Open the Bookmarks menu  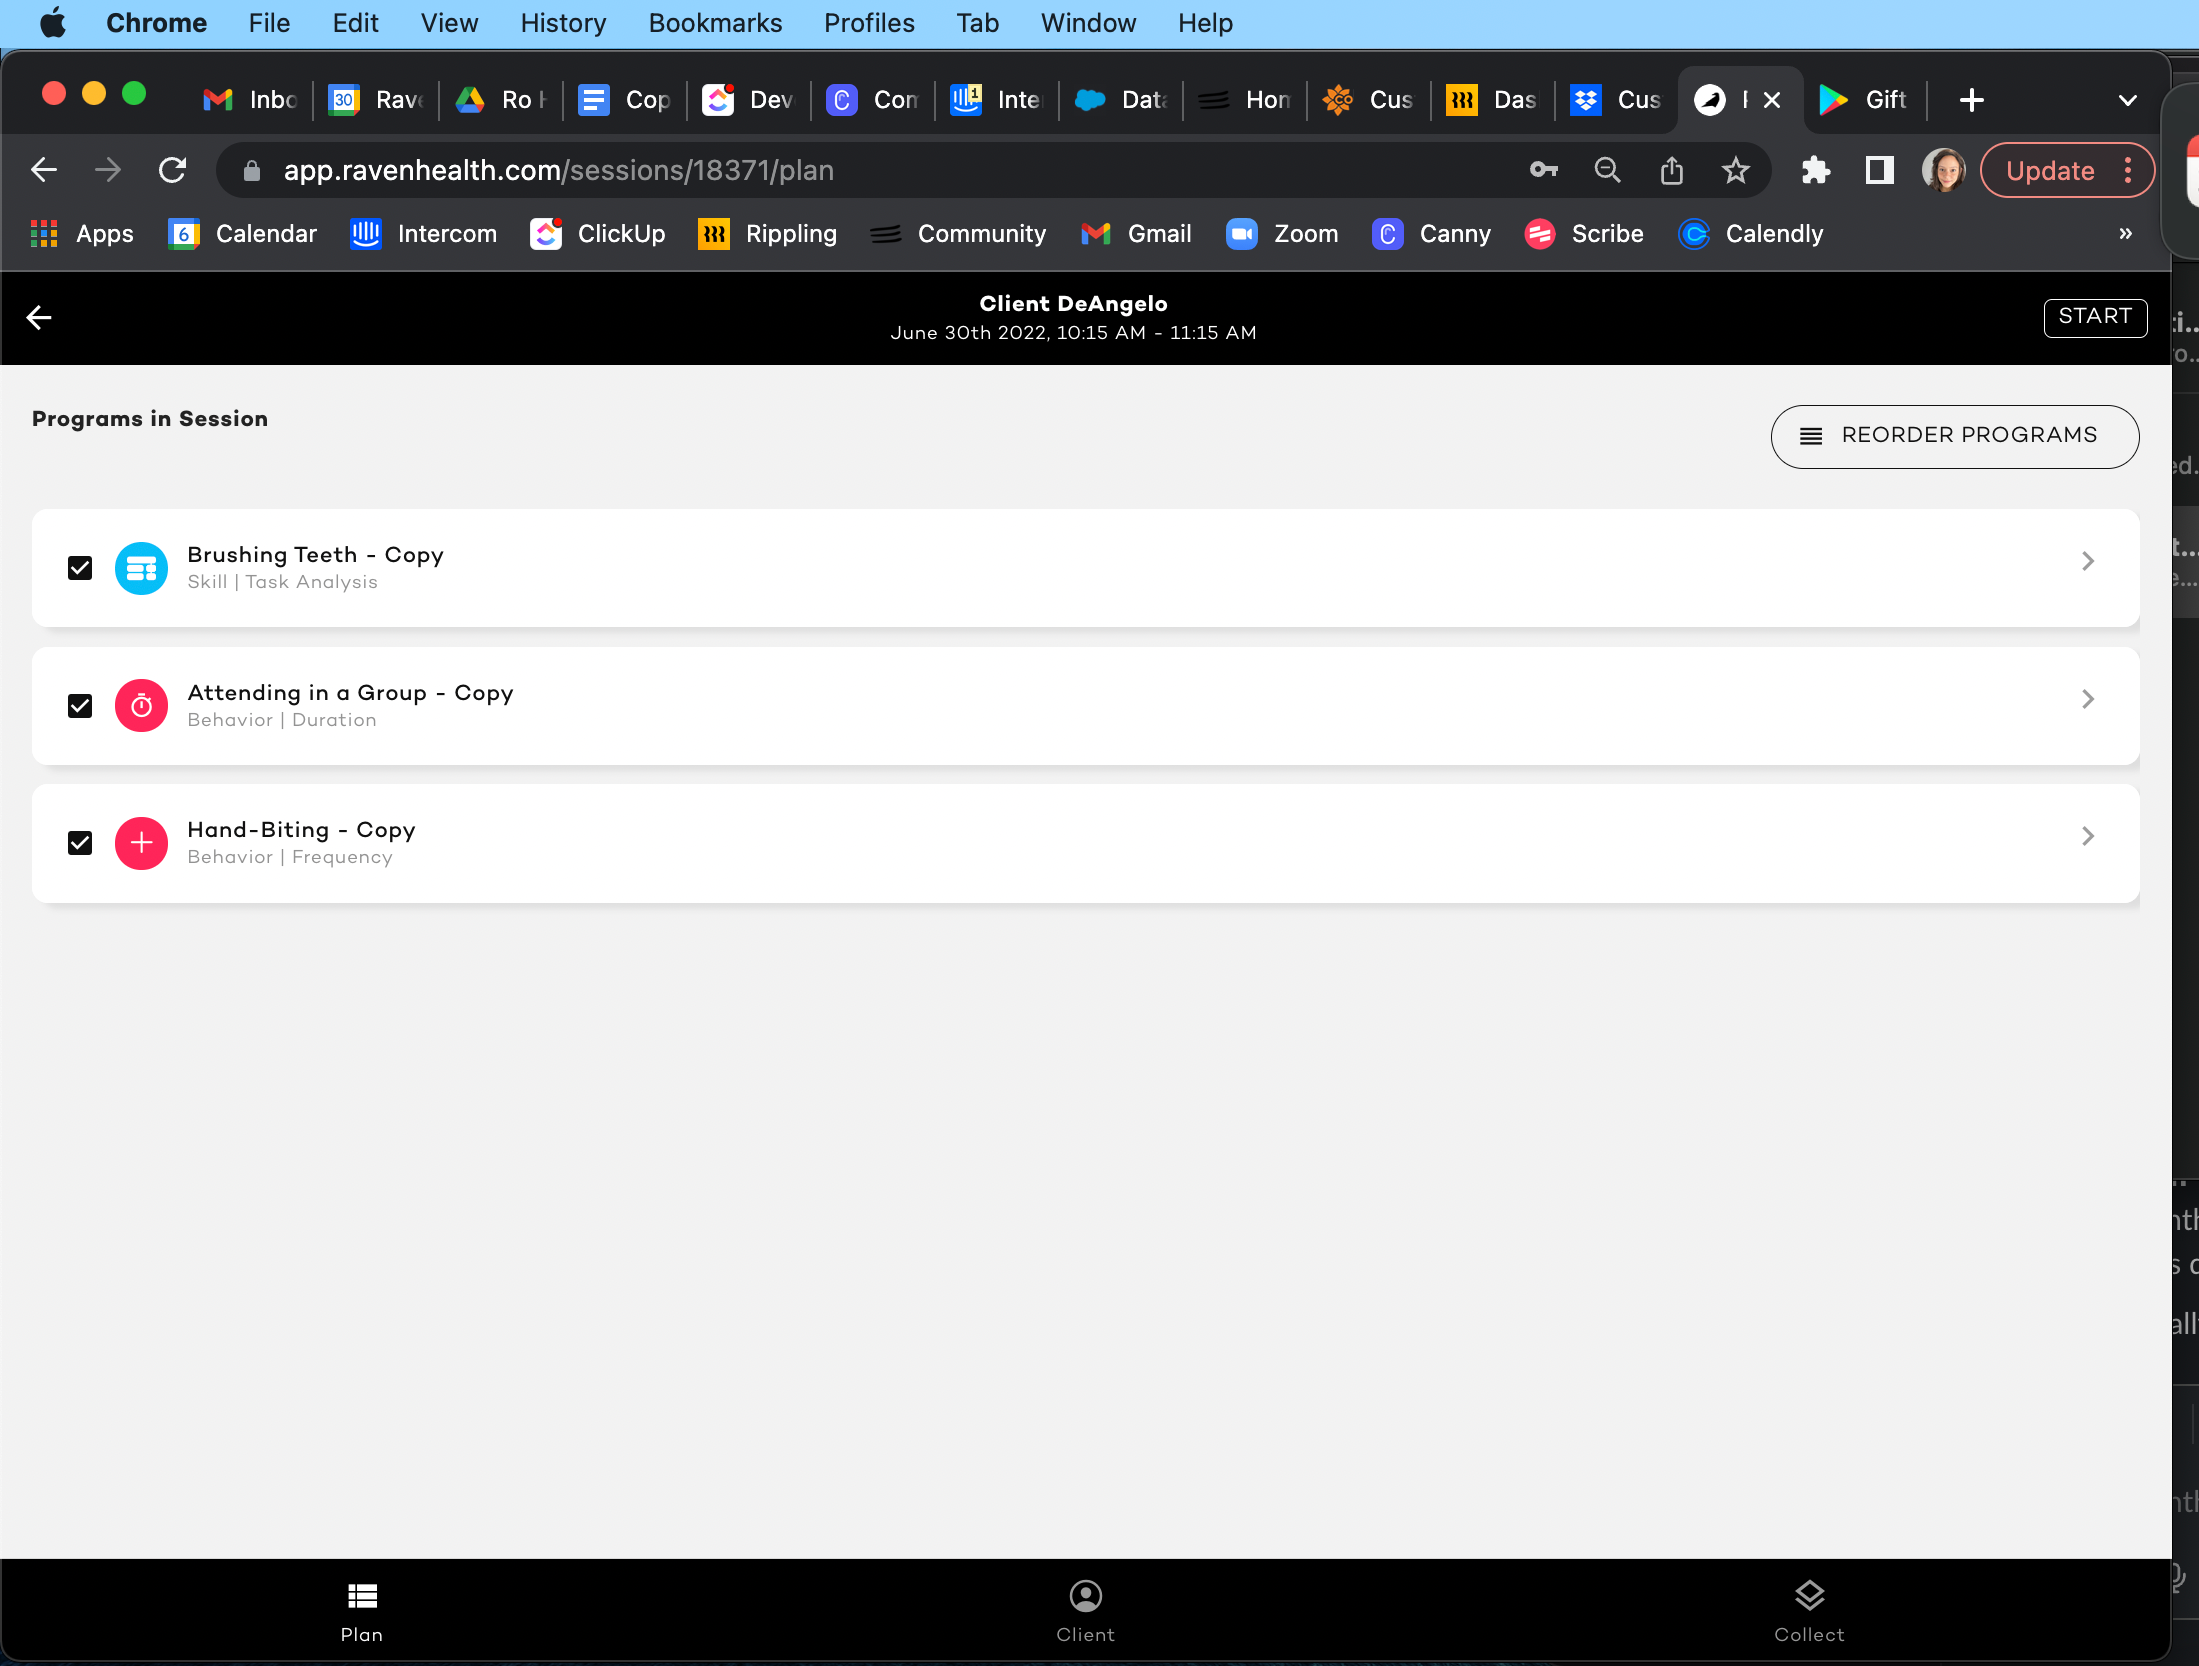(x=715, y=22)
